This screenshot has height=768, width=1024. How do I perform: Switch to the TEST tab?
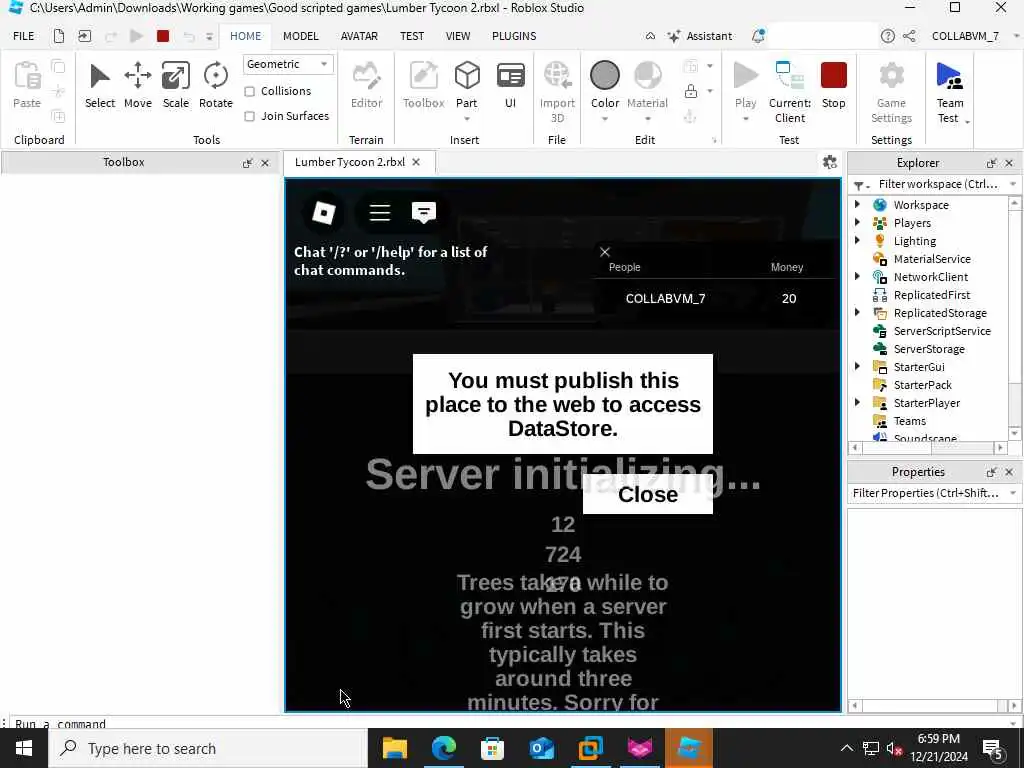pyautogui.click(x=412, y=36)
